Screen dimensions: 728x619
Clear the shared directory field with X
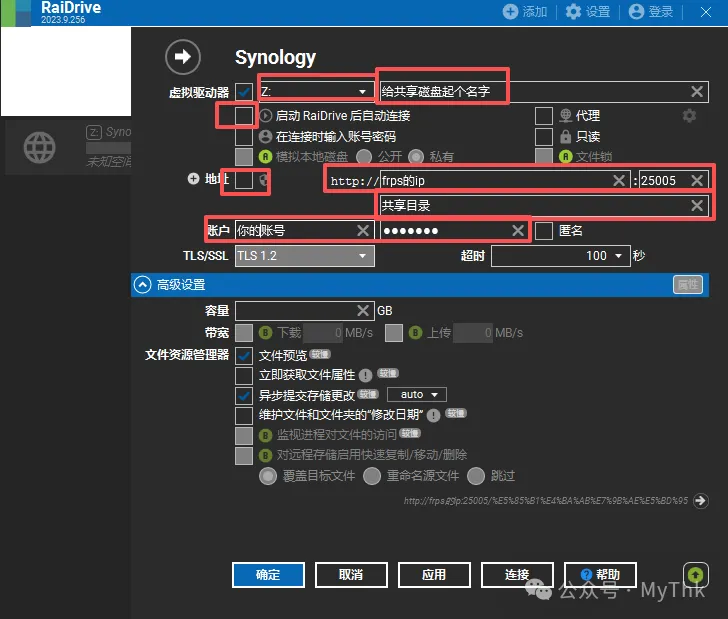tap(697, 205)
